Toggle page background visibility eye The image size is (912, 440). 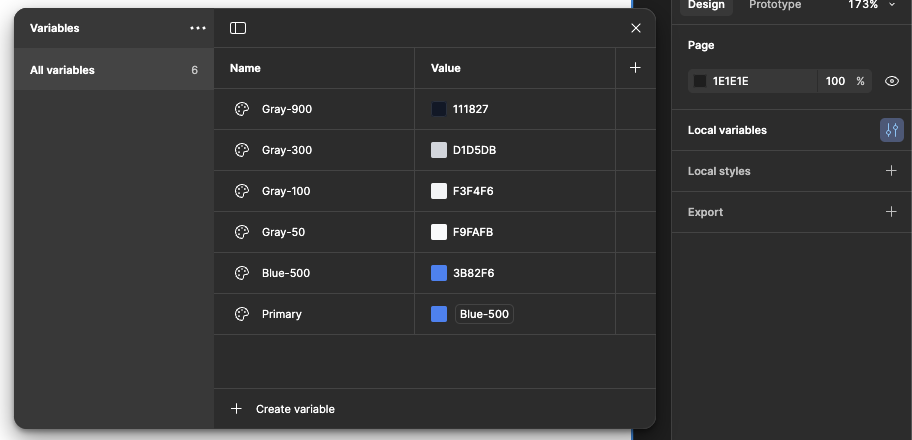click(892, 81)
